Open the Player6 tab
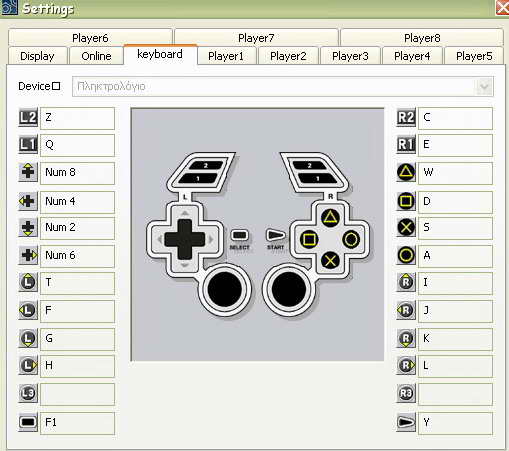509x451 pixels. click(x=90, y=37)
